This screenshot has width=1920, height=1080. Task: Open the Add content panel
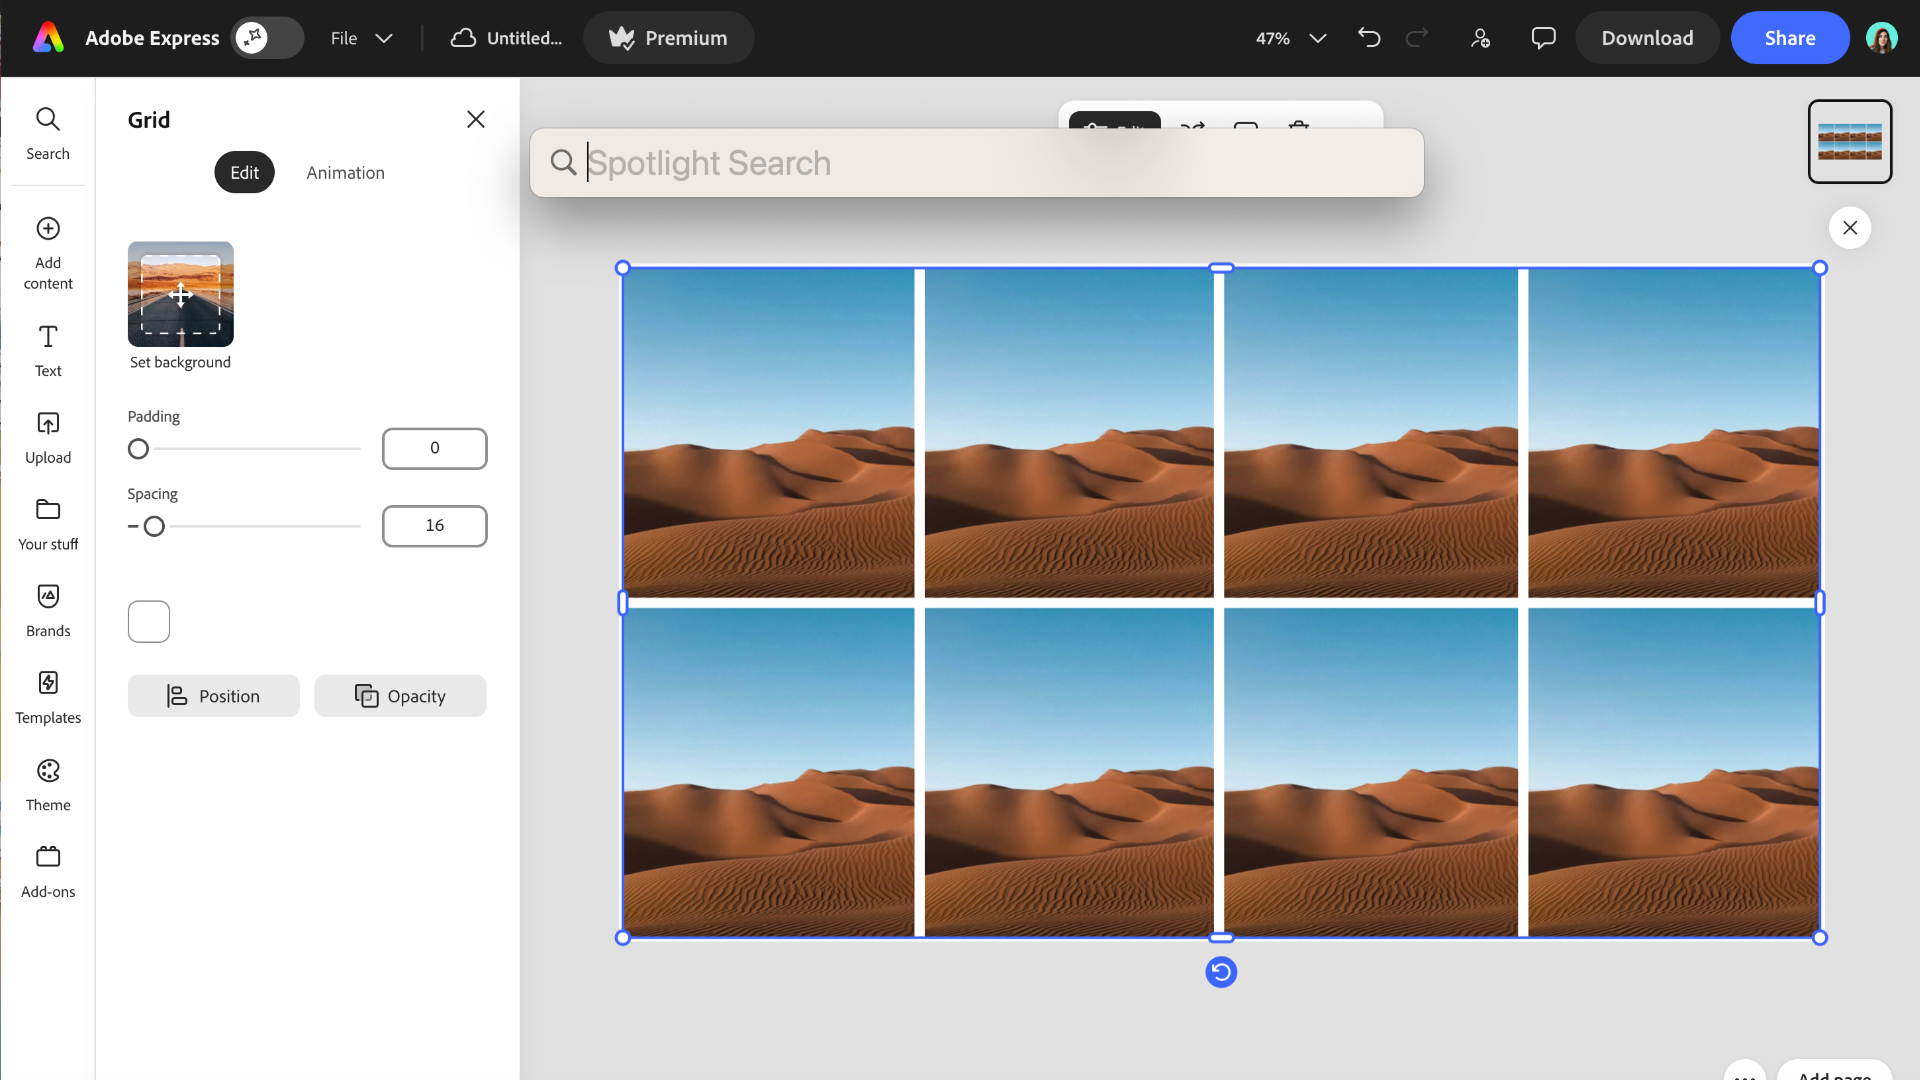tap(48, 253)
